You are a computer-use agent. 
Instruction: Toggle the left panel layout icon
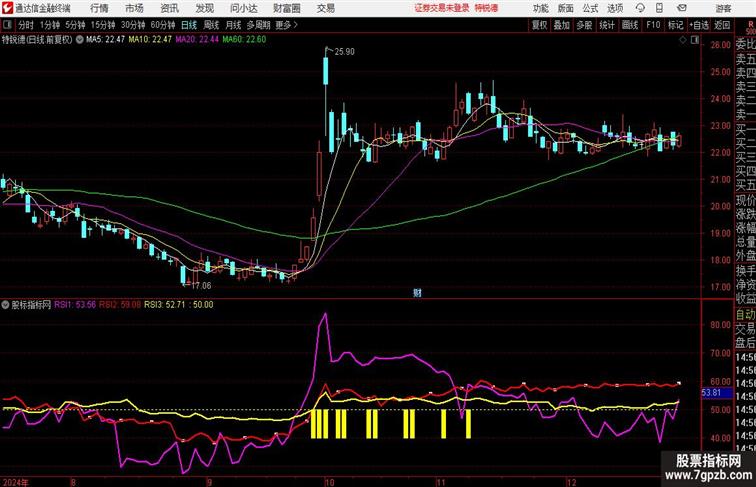[7, 25]
